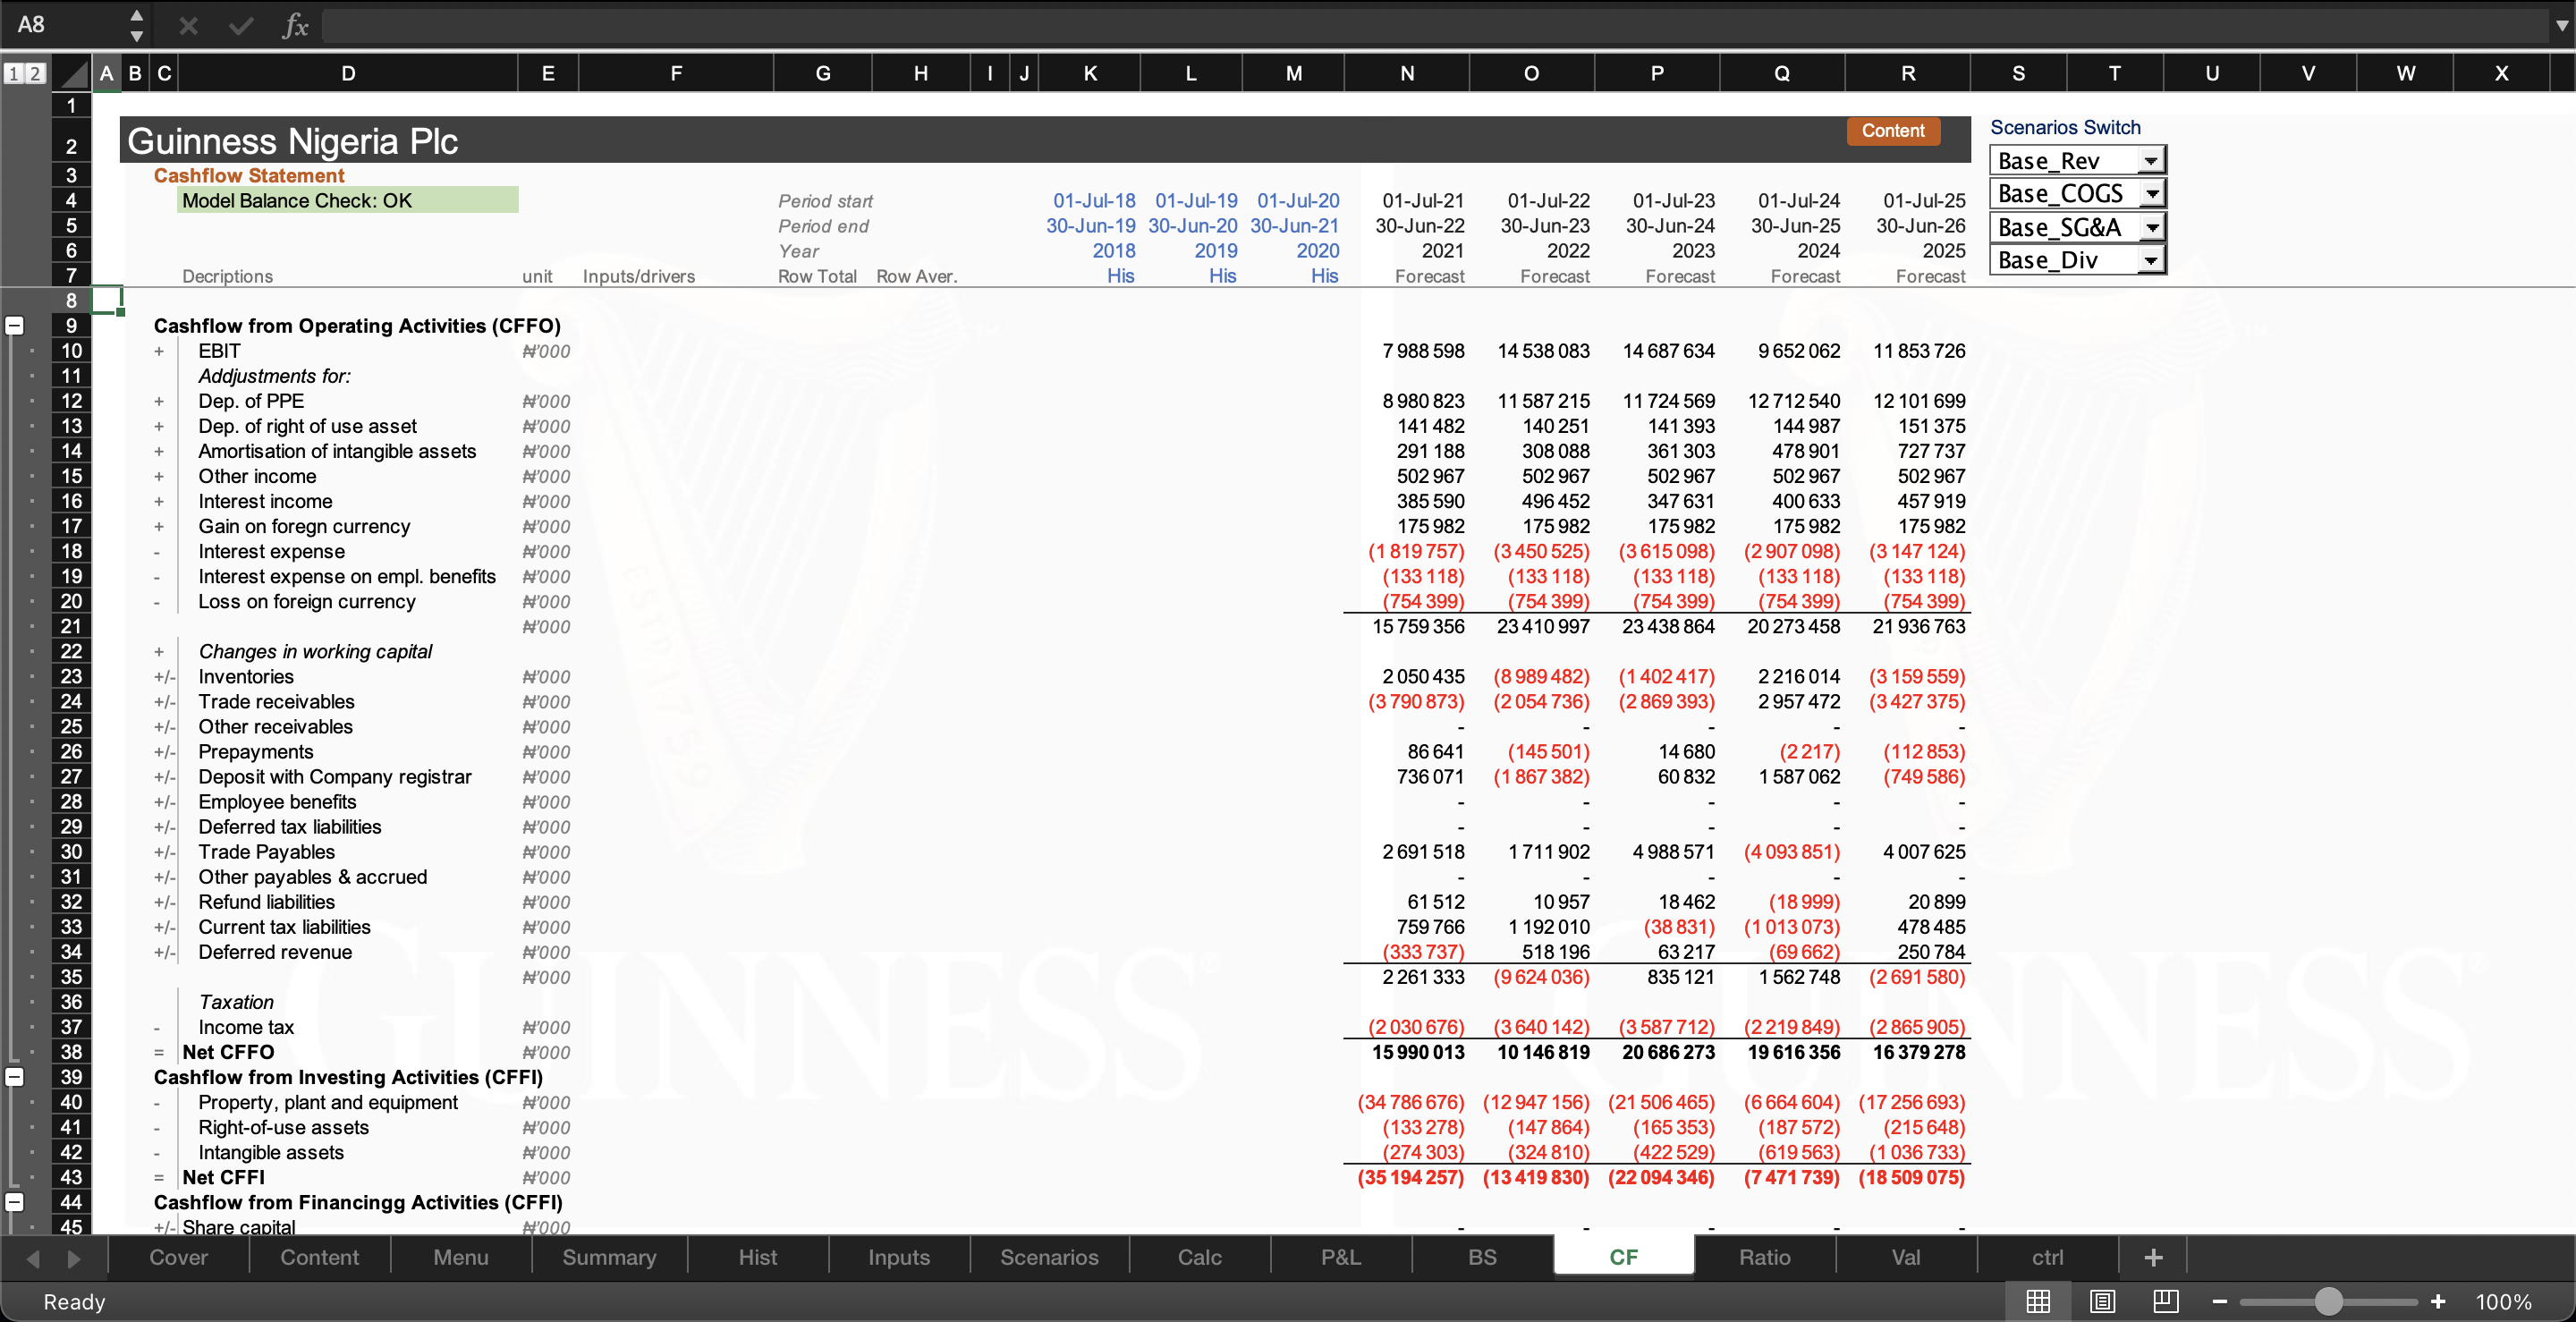Select Dep. of PPE value 8 980 823
Viewport: 2576px width, 1322px height.
pyautogui.click(x=1423, y=401)
